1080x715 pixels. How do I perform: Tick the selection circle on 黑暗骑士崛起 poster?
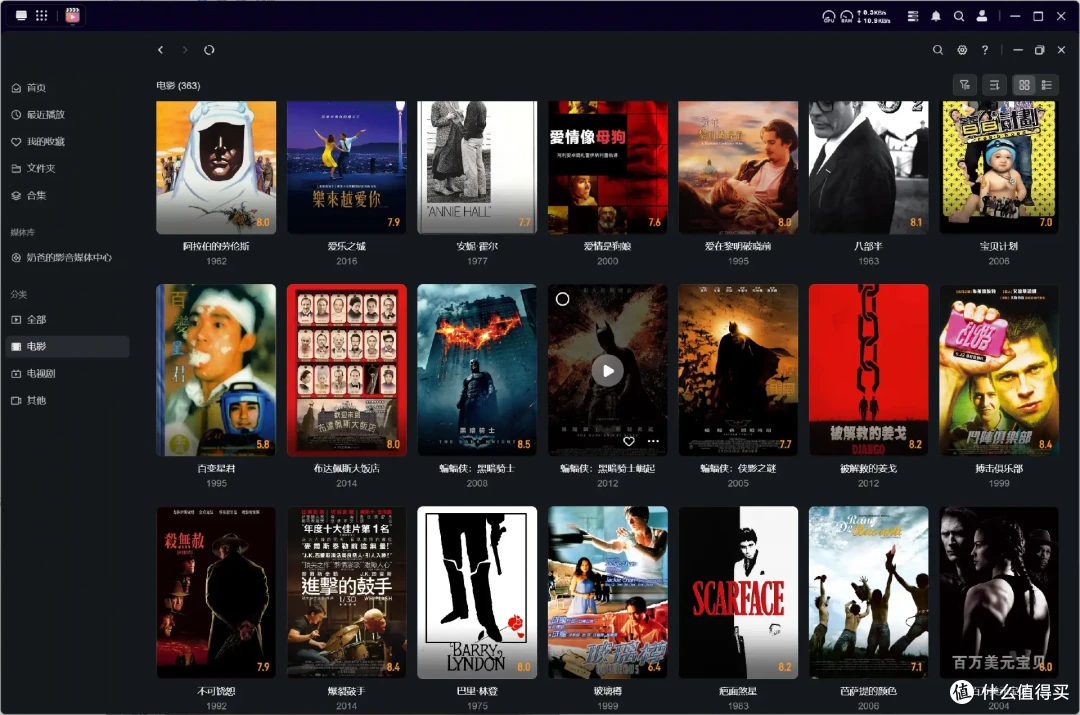coord(563,299)
